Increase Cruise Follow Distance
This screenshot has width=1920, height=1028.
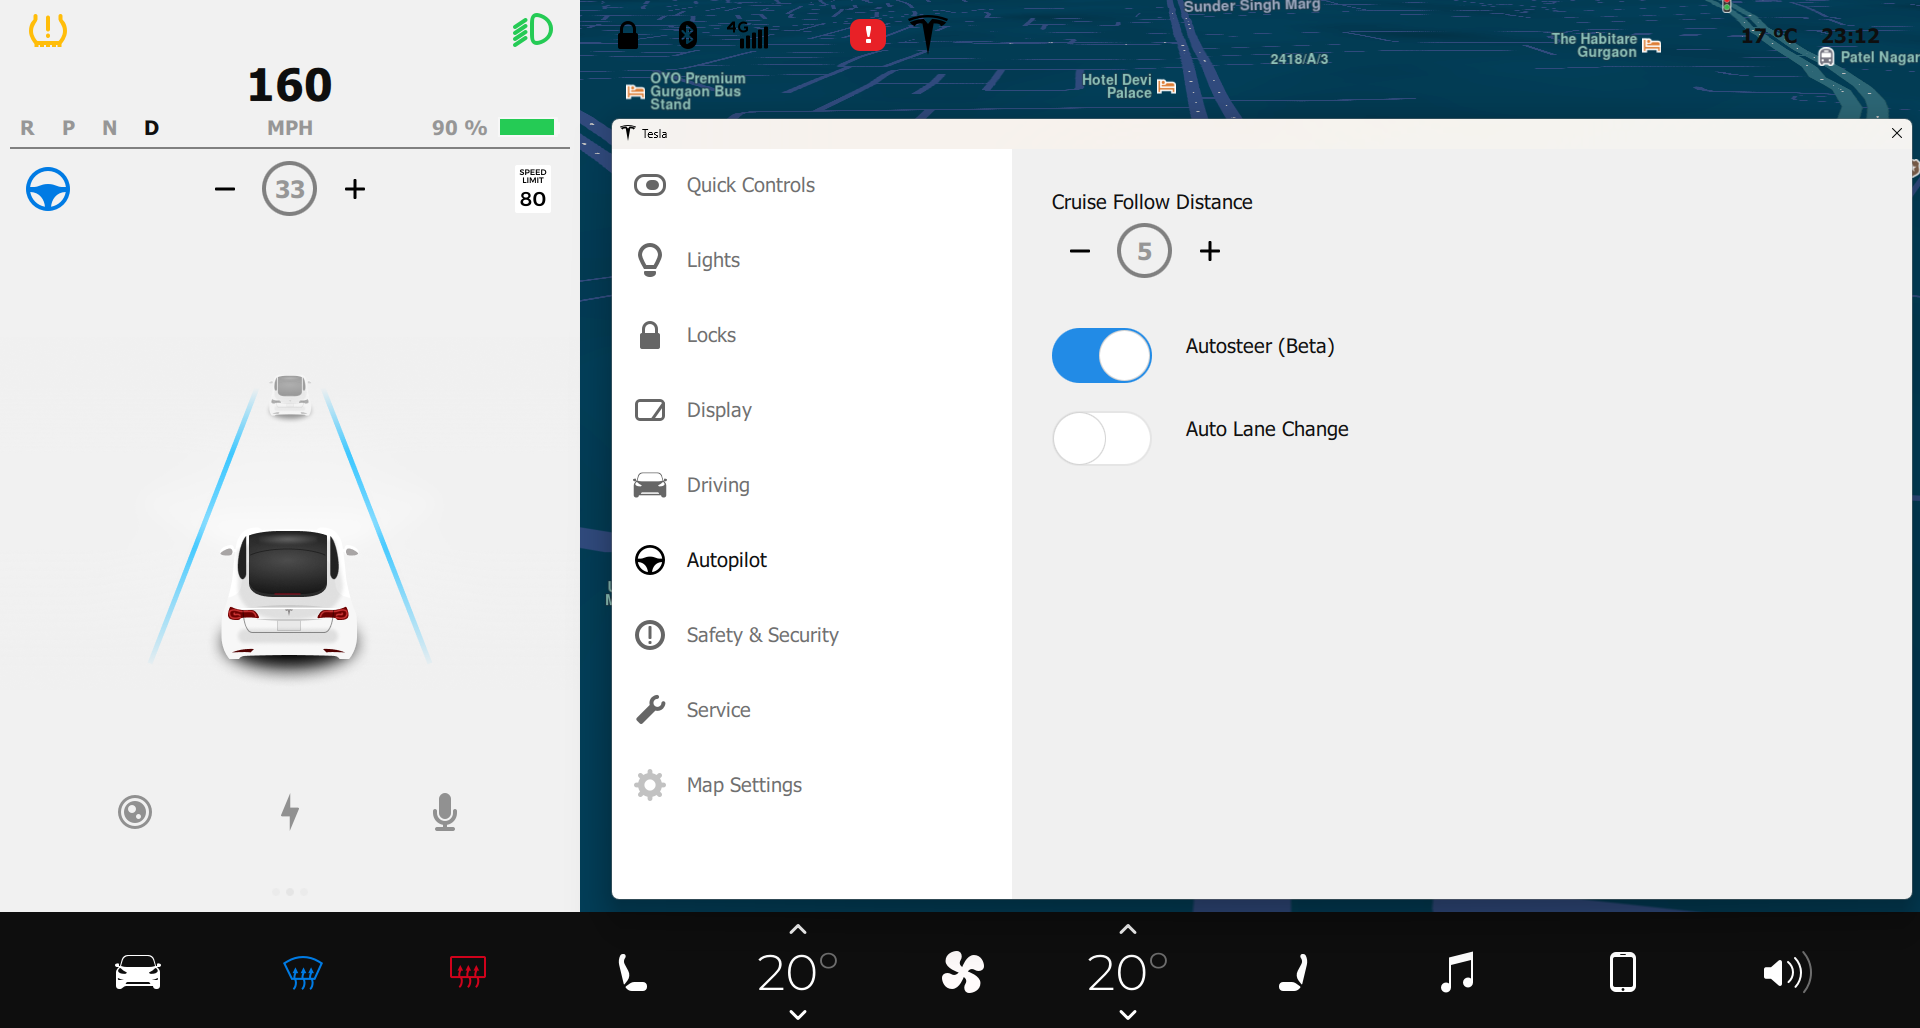pyautogui.click(x=1210, y=251)
